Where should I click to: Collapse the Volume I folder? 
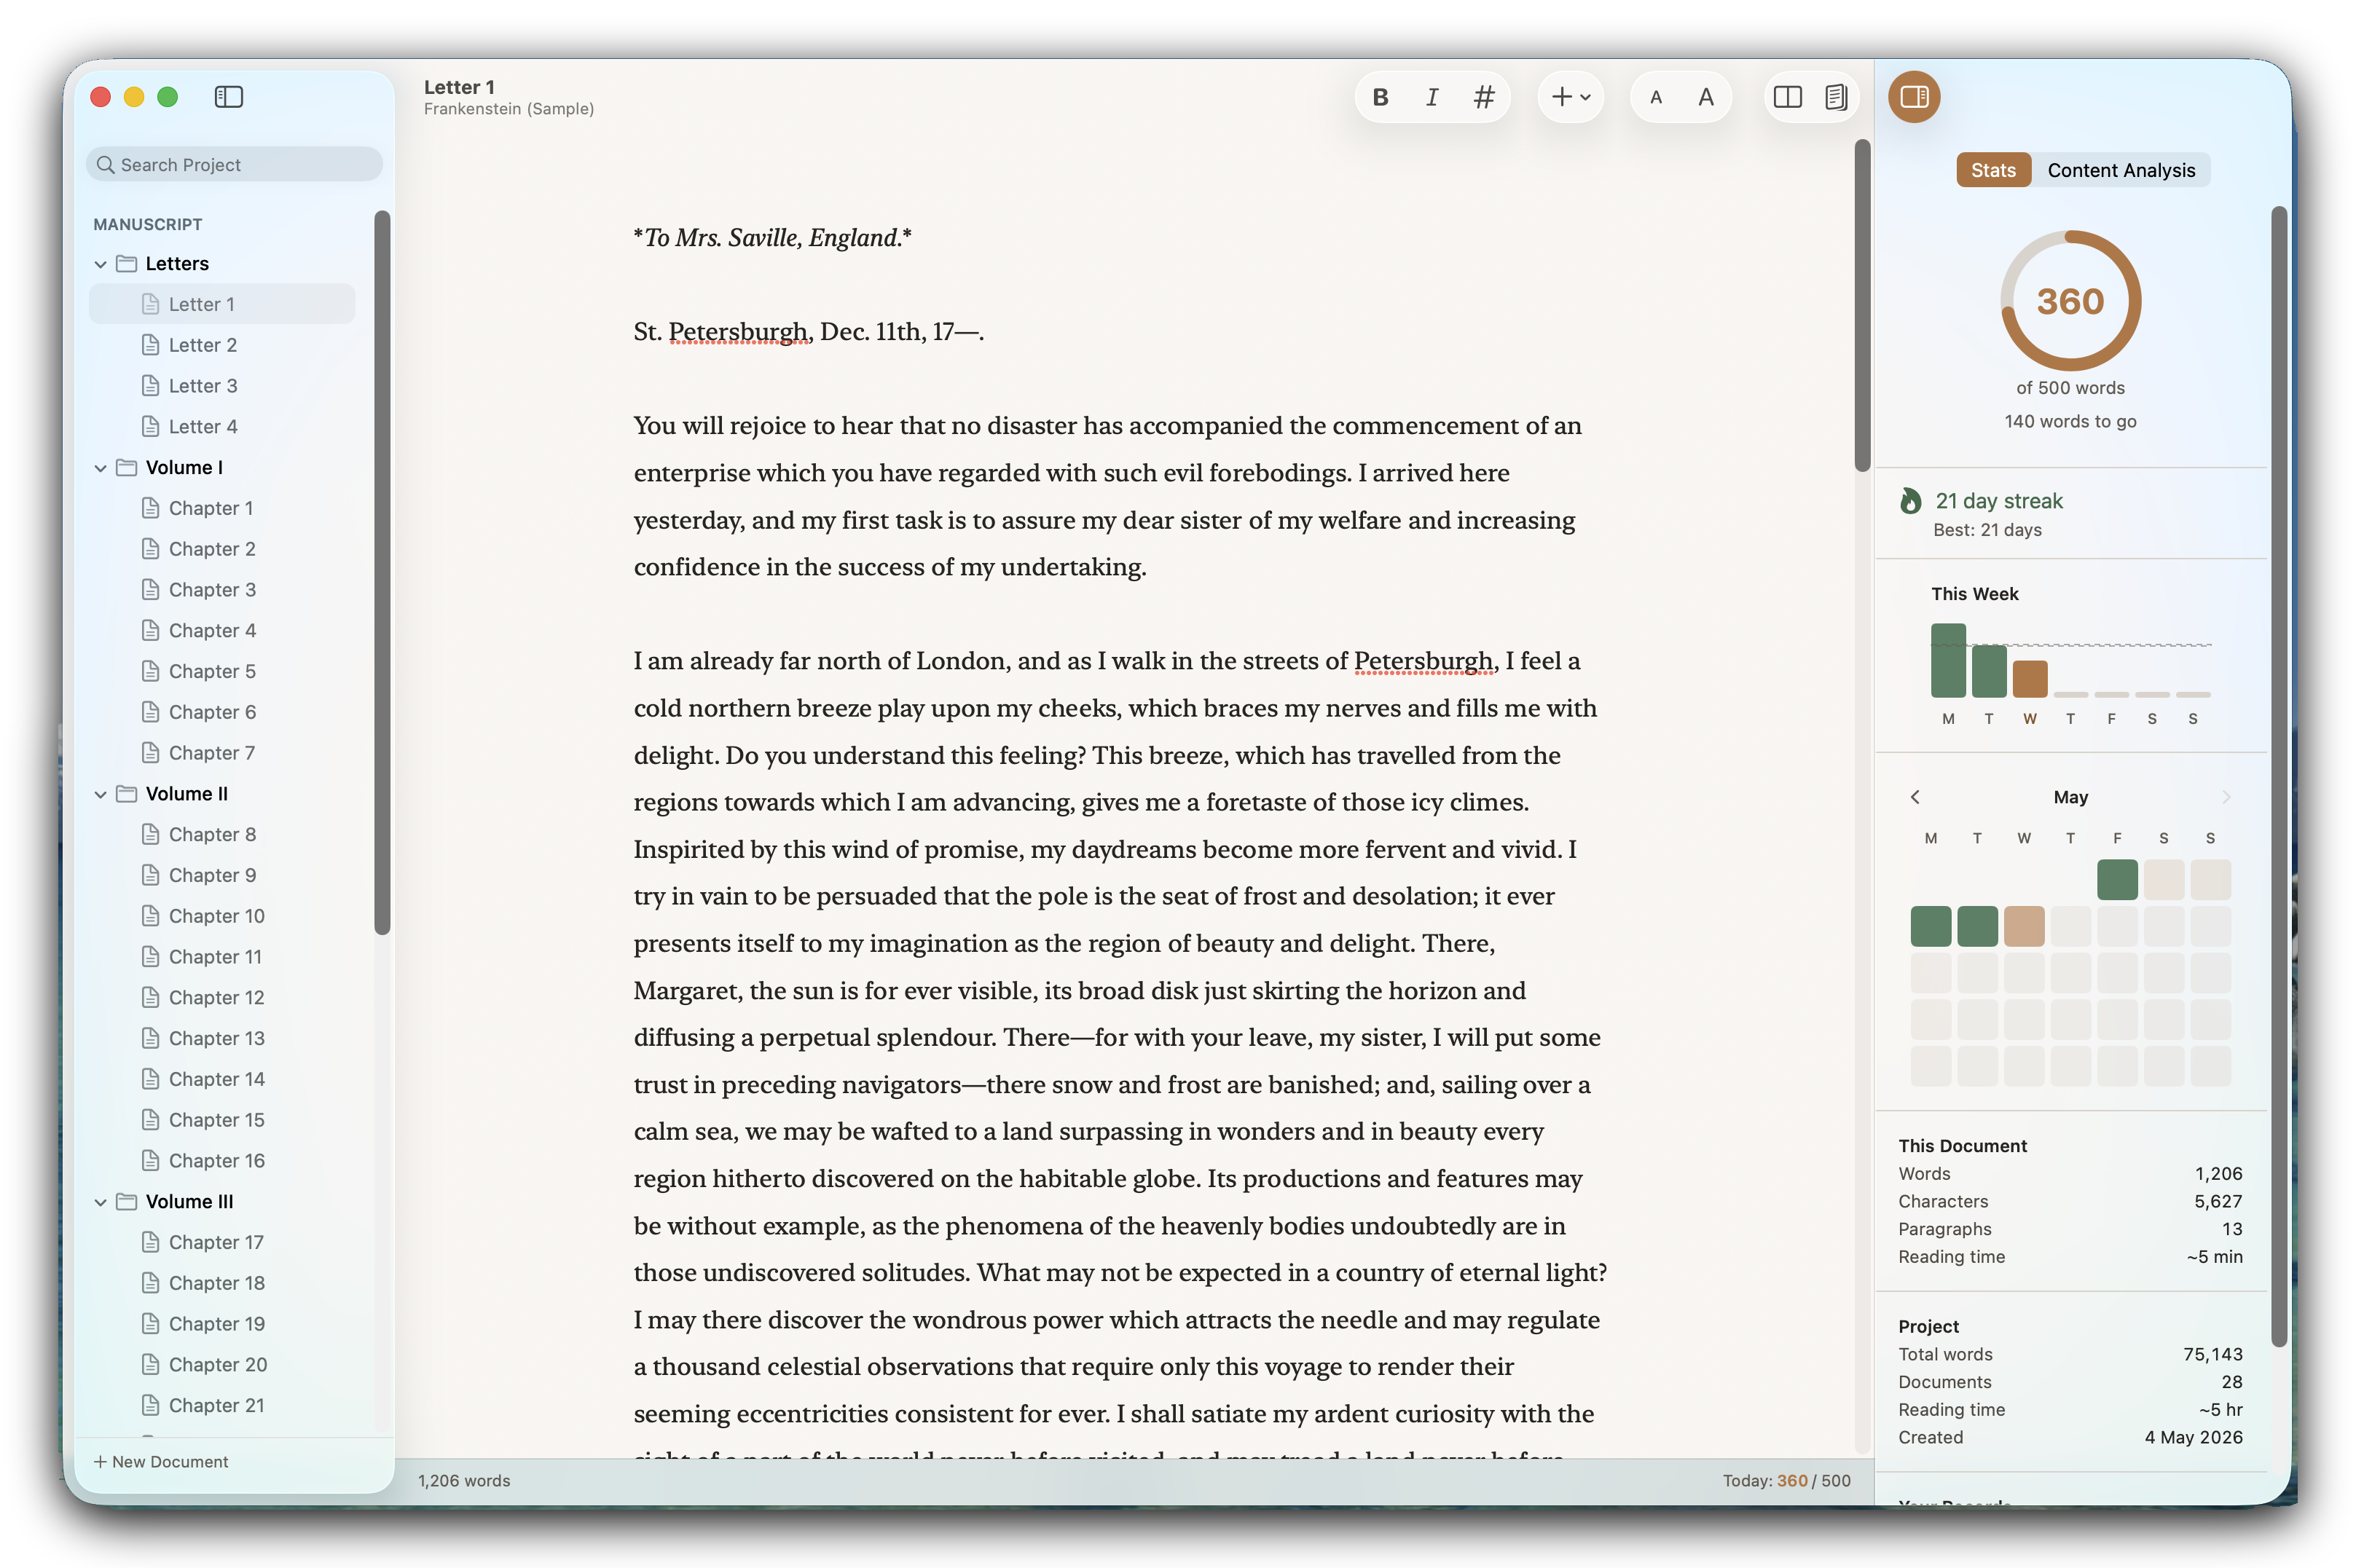(x=100, y=468)
